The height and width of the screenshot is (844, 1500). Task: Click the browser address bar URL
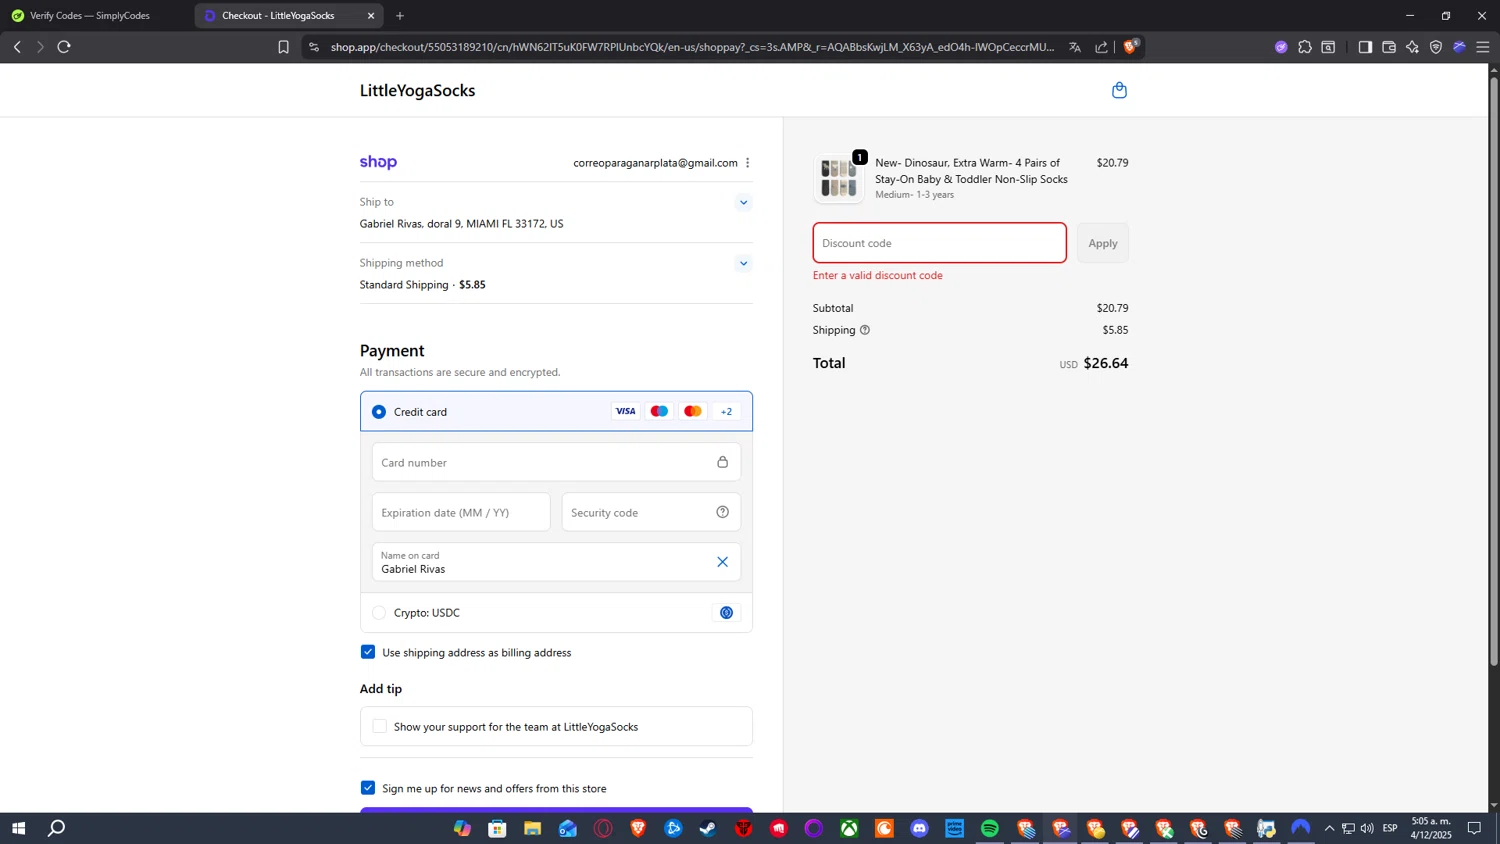(x=692, y=47)
